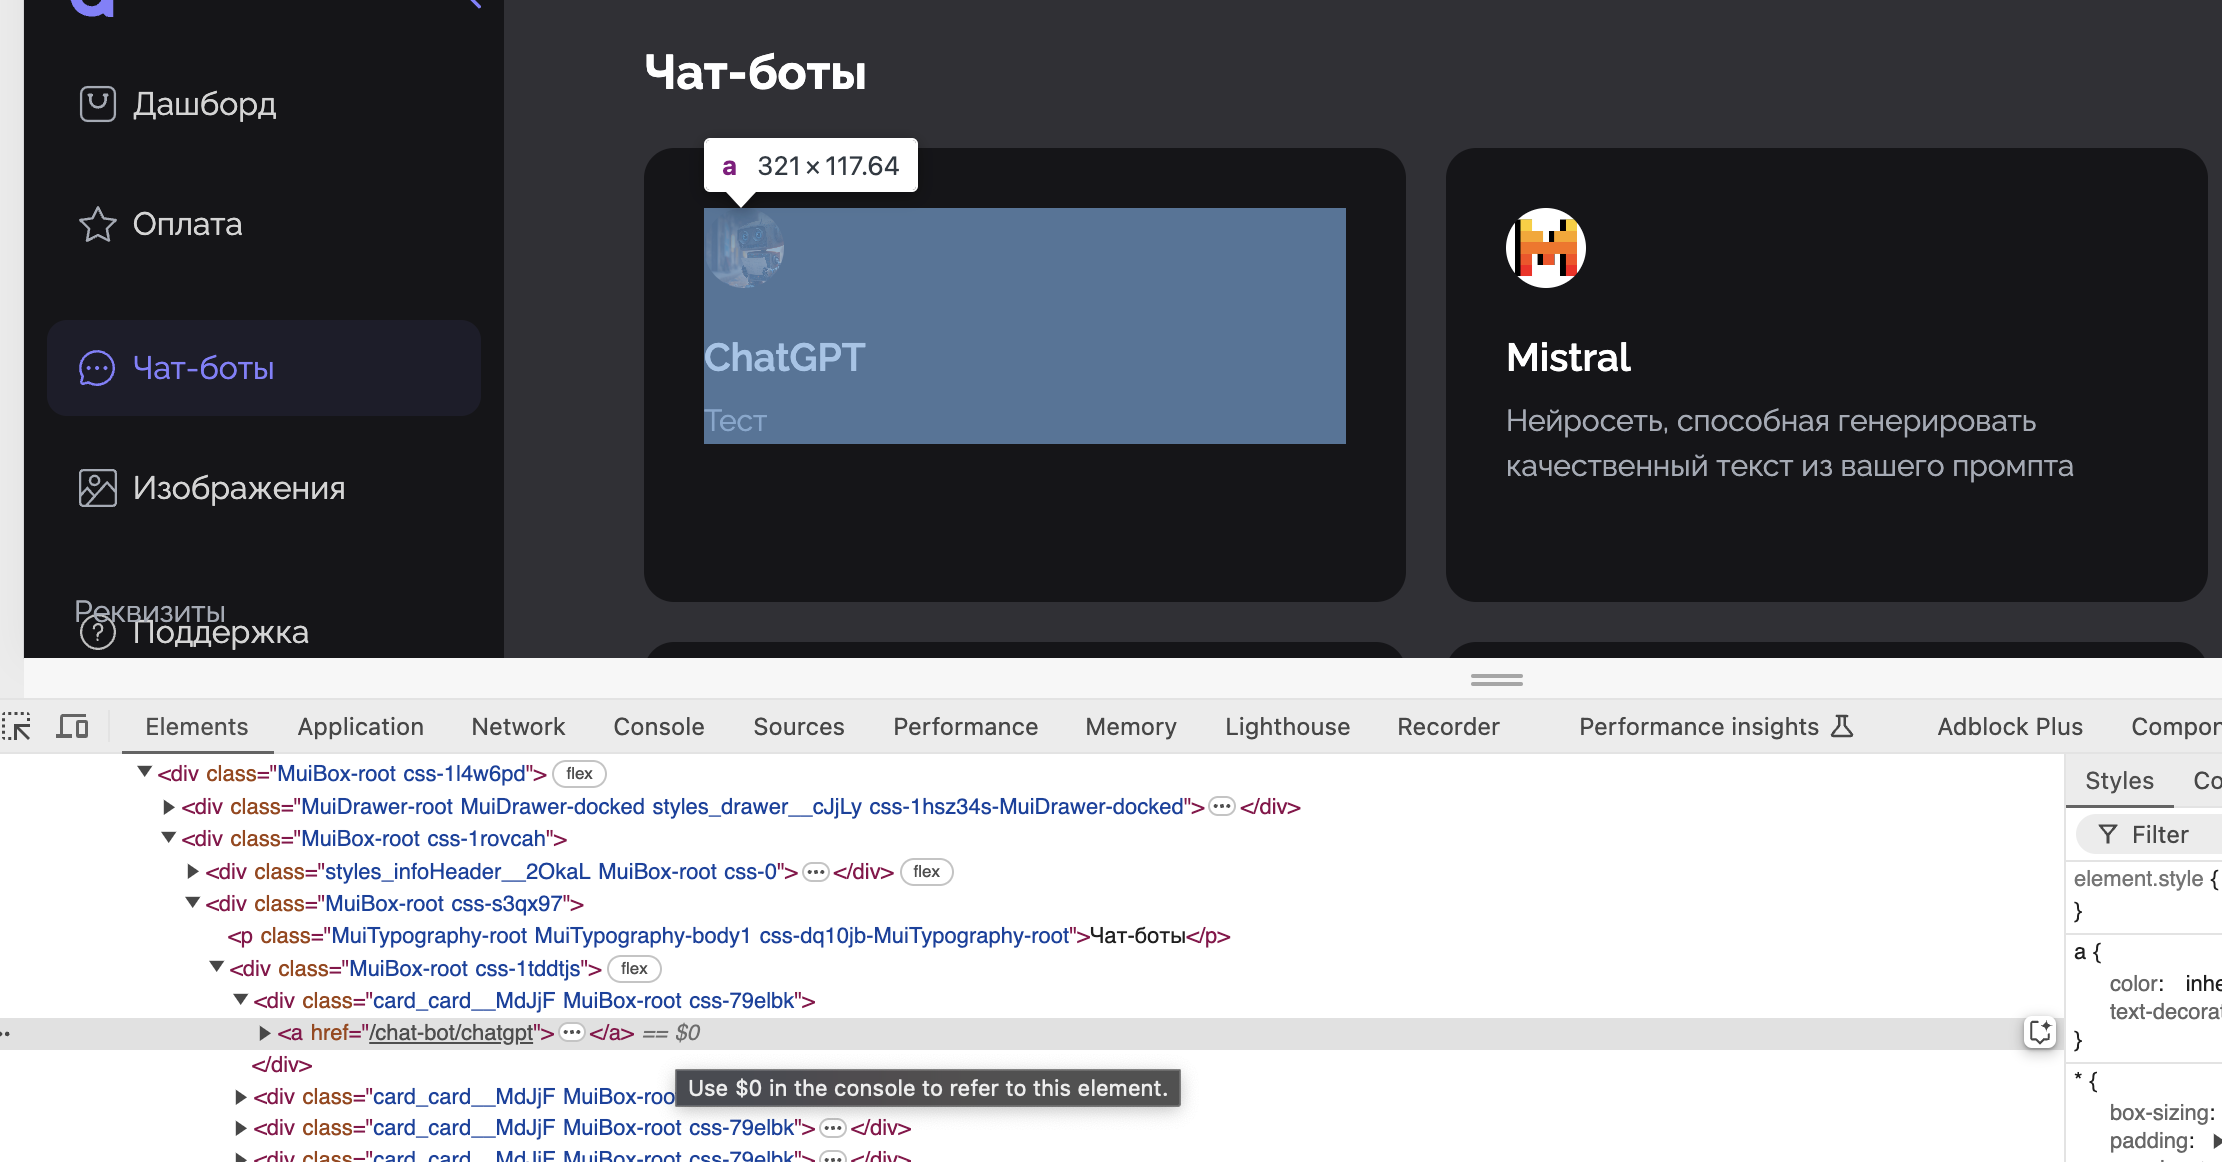Toggle flex badge on the css-1tddtjs div
Image resolution: width=2222 pixels, height=1162 pixels.
pos(634,968)
